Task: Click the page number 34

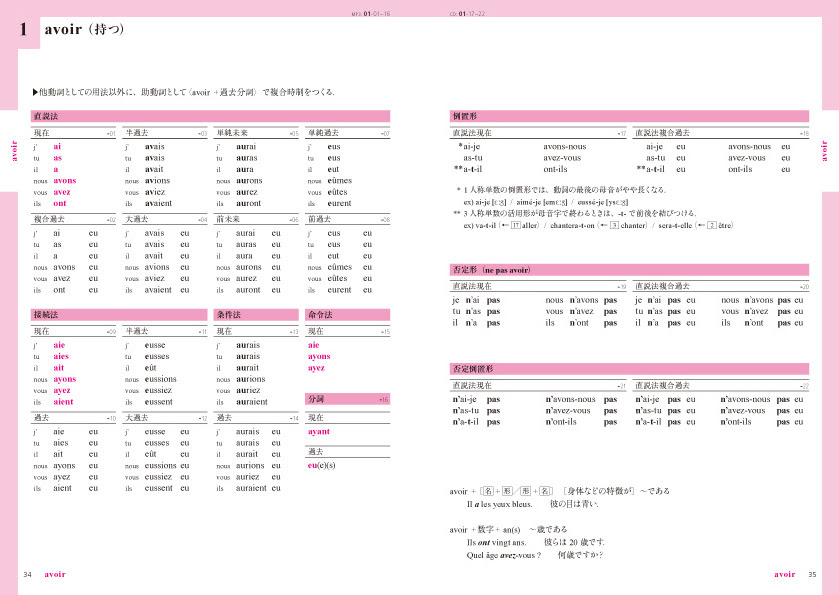Action: (27, 574)
